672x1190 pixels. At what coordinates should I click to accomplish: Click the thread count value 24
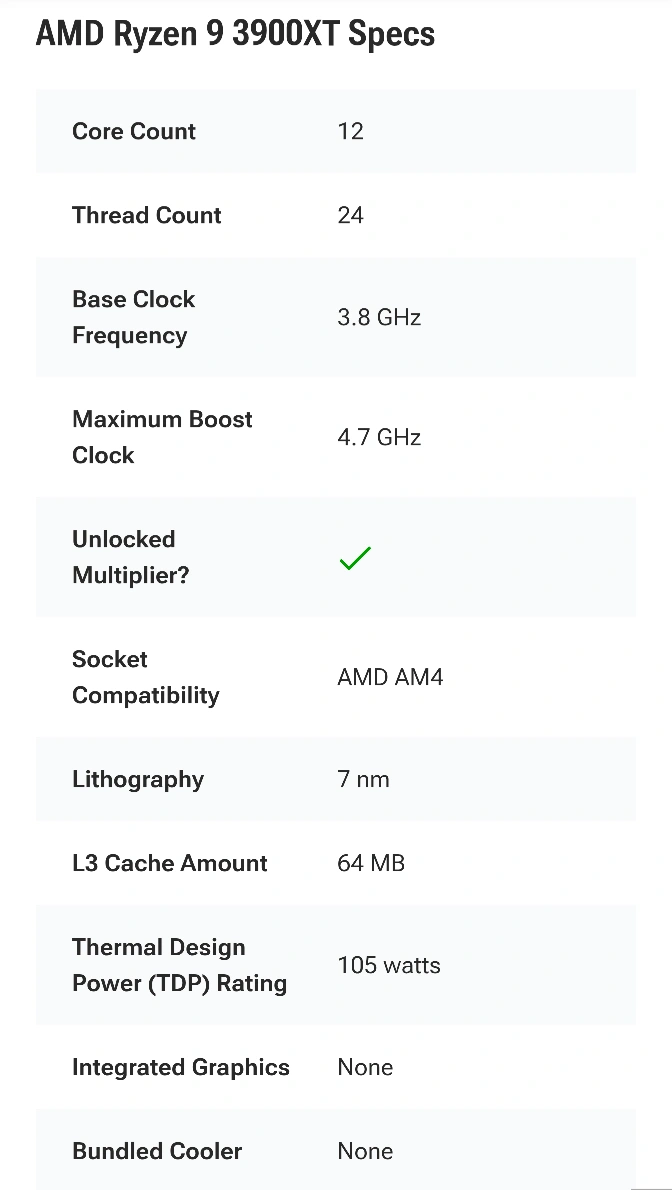[351, 216]
